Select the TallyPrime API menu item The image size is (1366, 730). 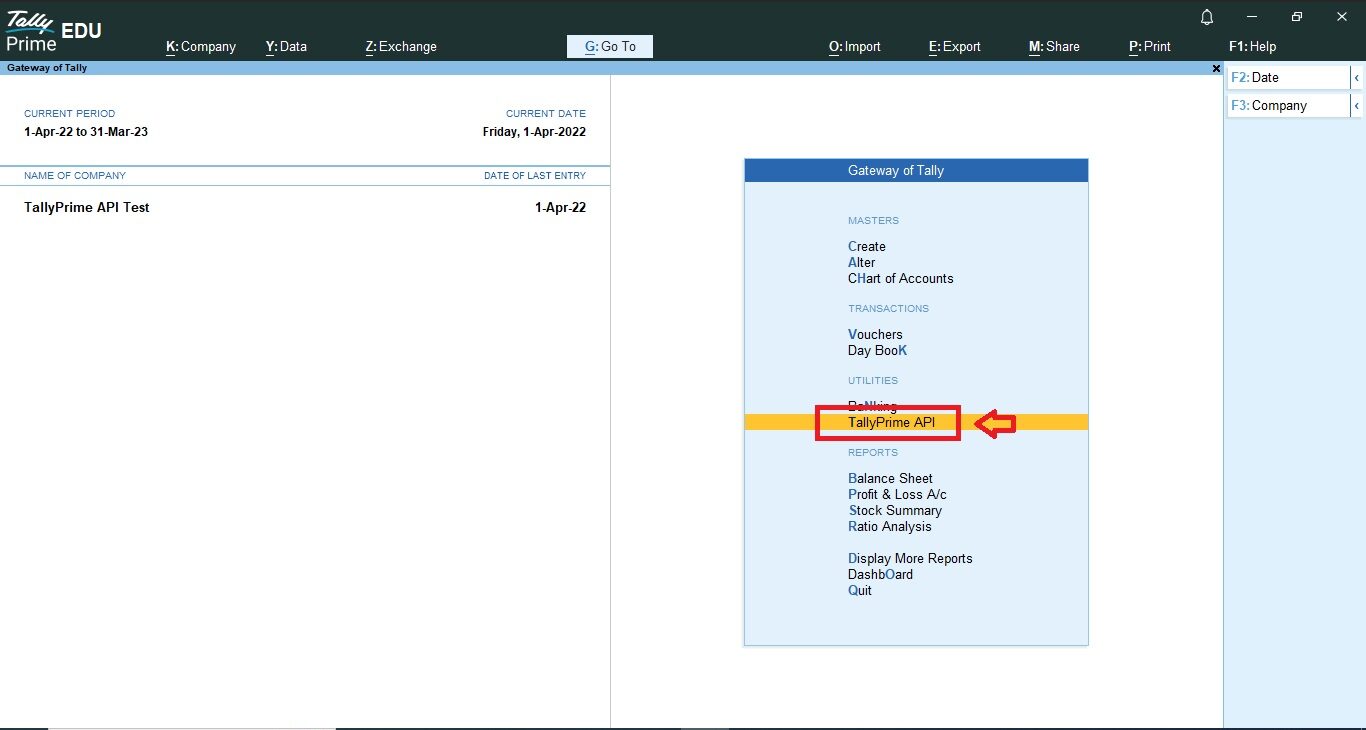pos(916,422)
